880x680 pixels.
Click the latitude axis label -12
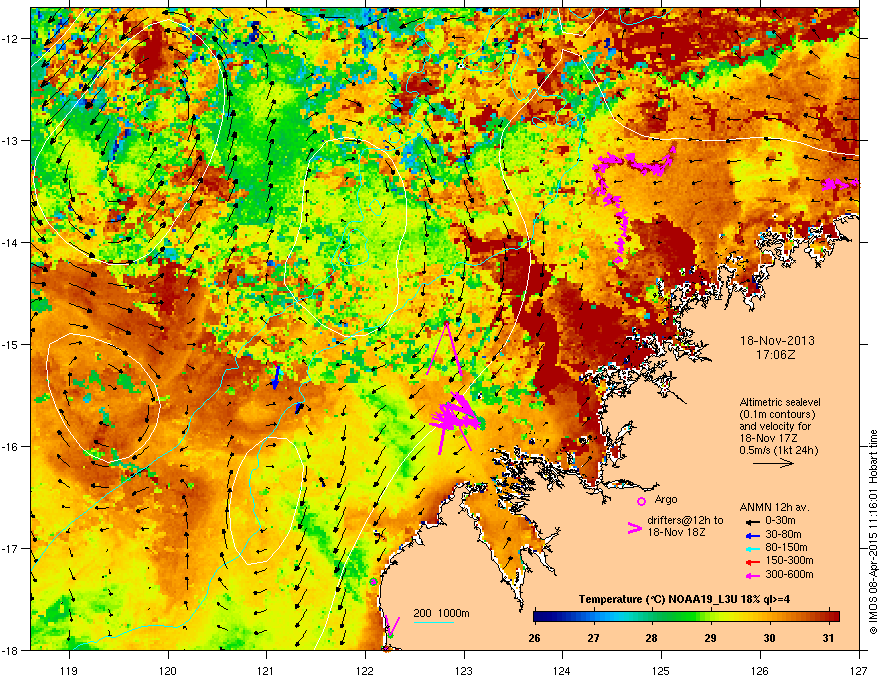[x=11, y=38]
